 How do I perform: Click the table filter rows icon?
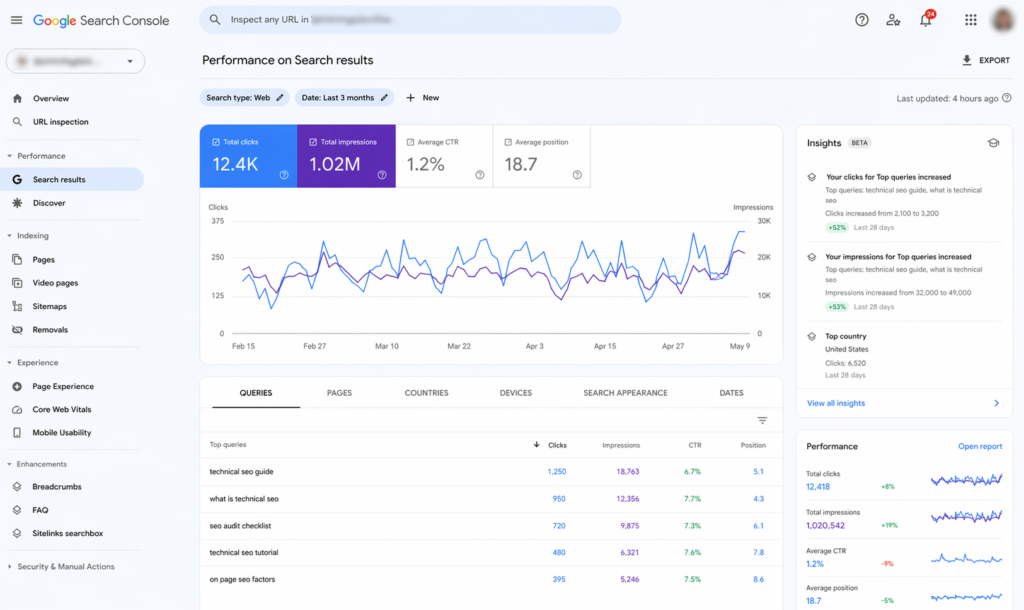(762, 421)
